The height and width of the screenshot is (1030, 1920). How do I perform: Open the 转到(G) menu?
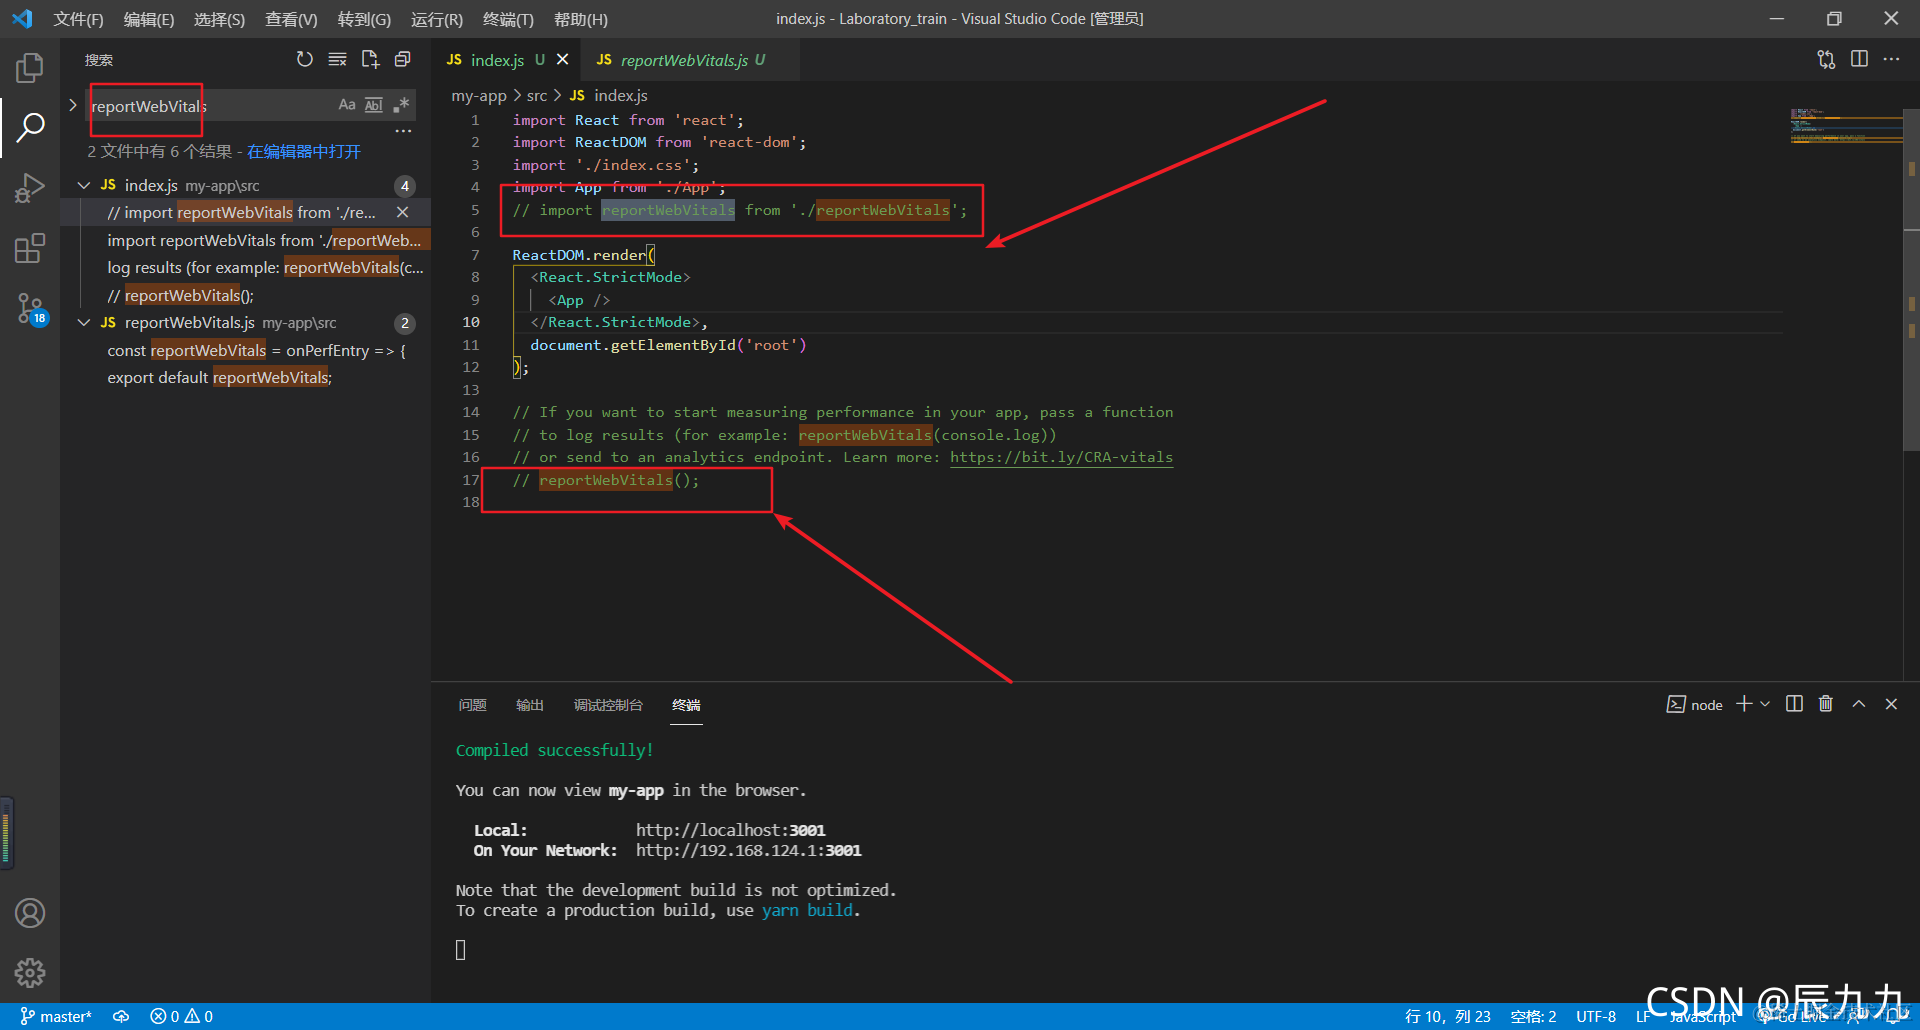click(364, 19)
